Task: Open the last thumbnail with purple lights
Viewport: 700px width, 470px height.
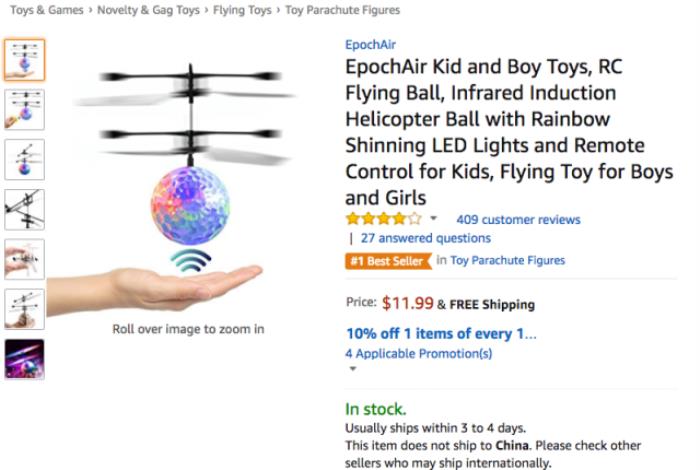Action: tap(24, 359)
